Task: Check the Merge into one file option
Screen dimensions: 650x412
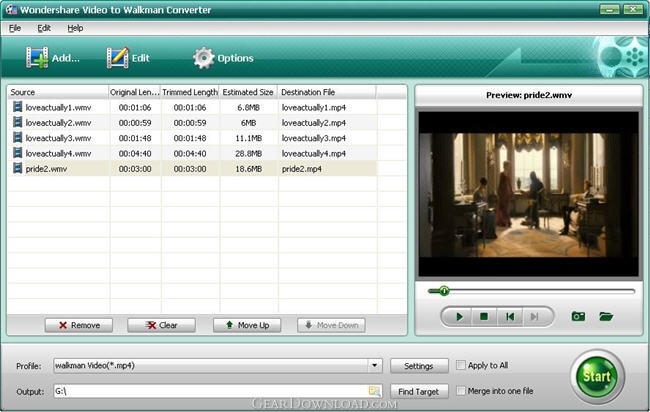Action: click(461, 391)
